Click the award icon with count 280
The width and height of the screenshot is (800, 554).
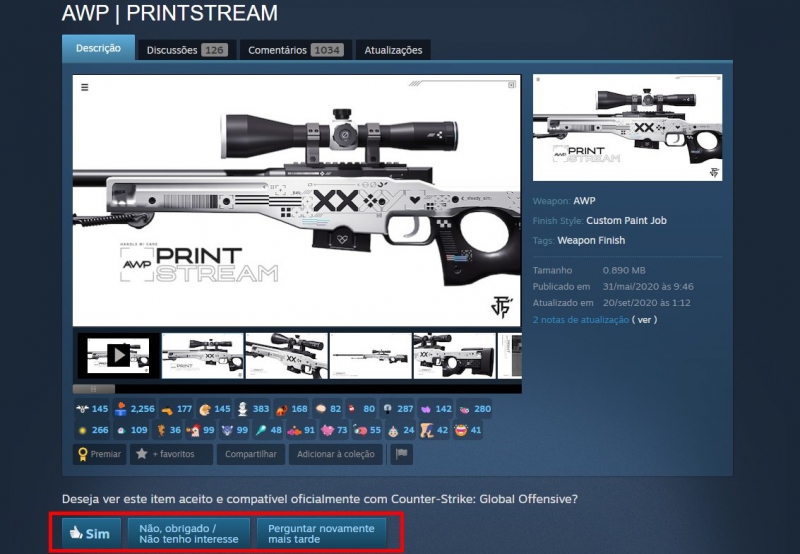point(474,409)
